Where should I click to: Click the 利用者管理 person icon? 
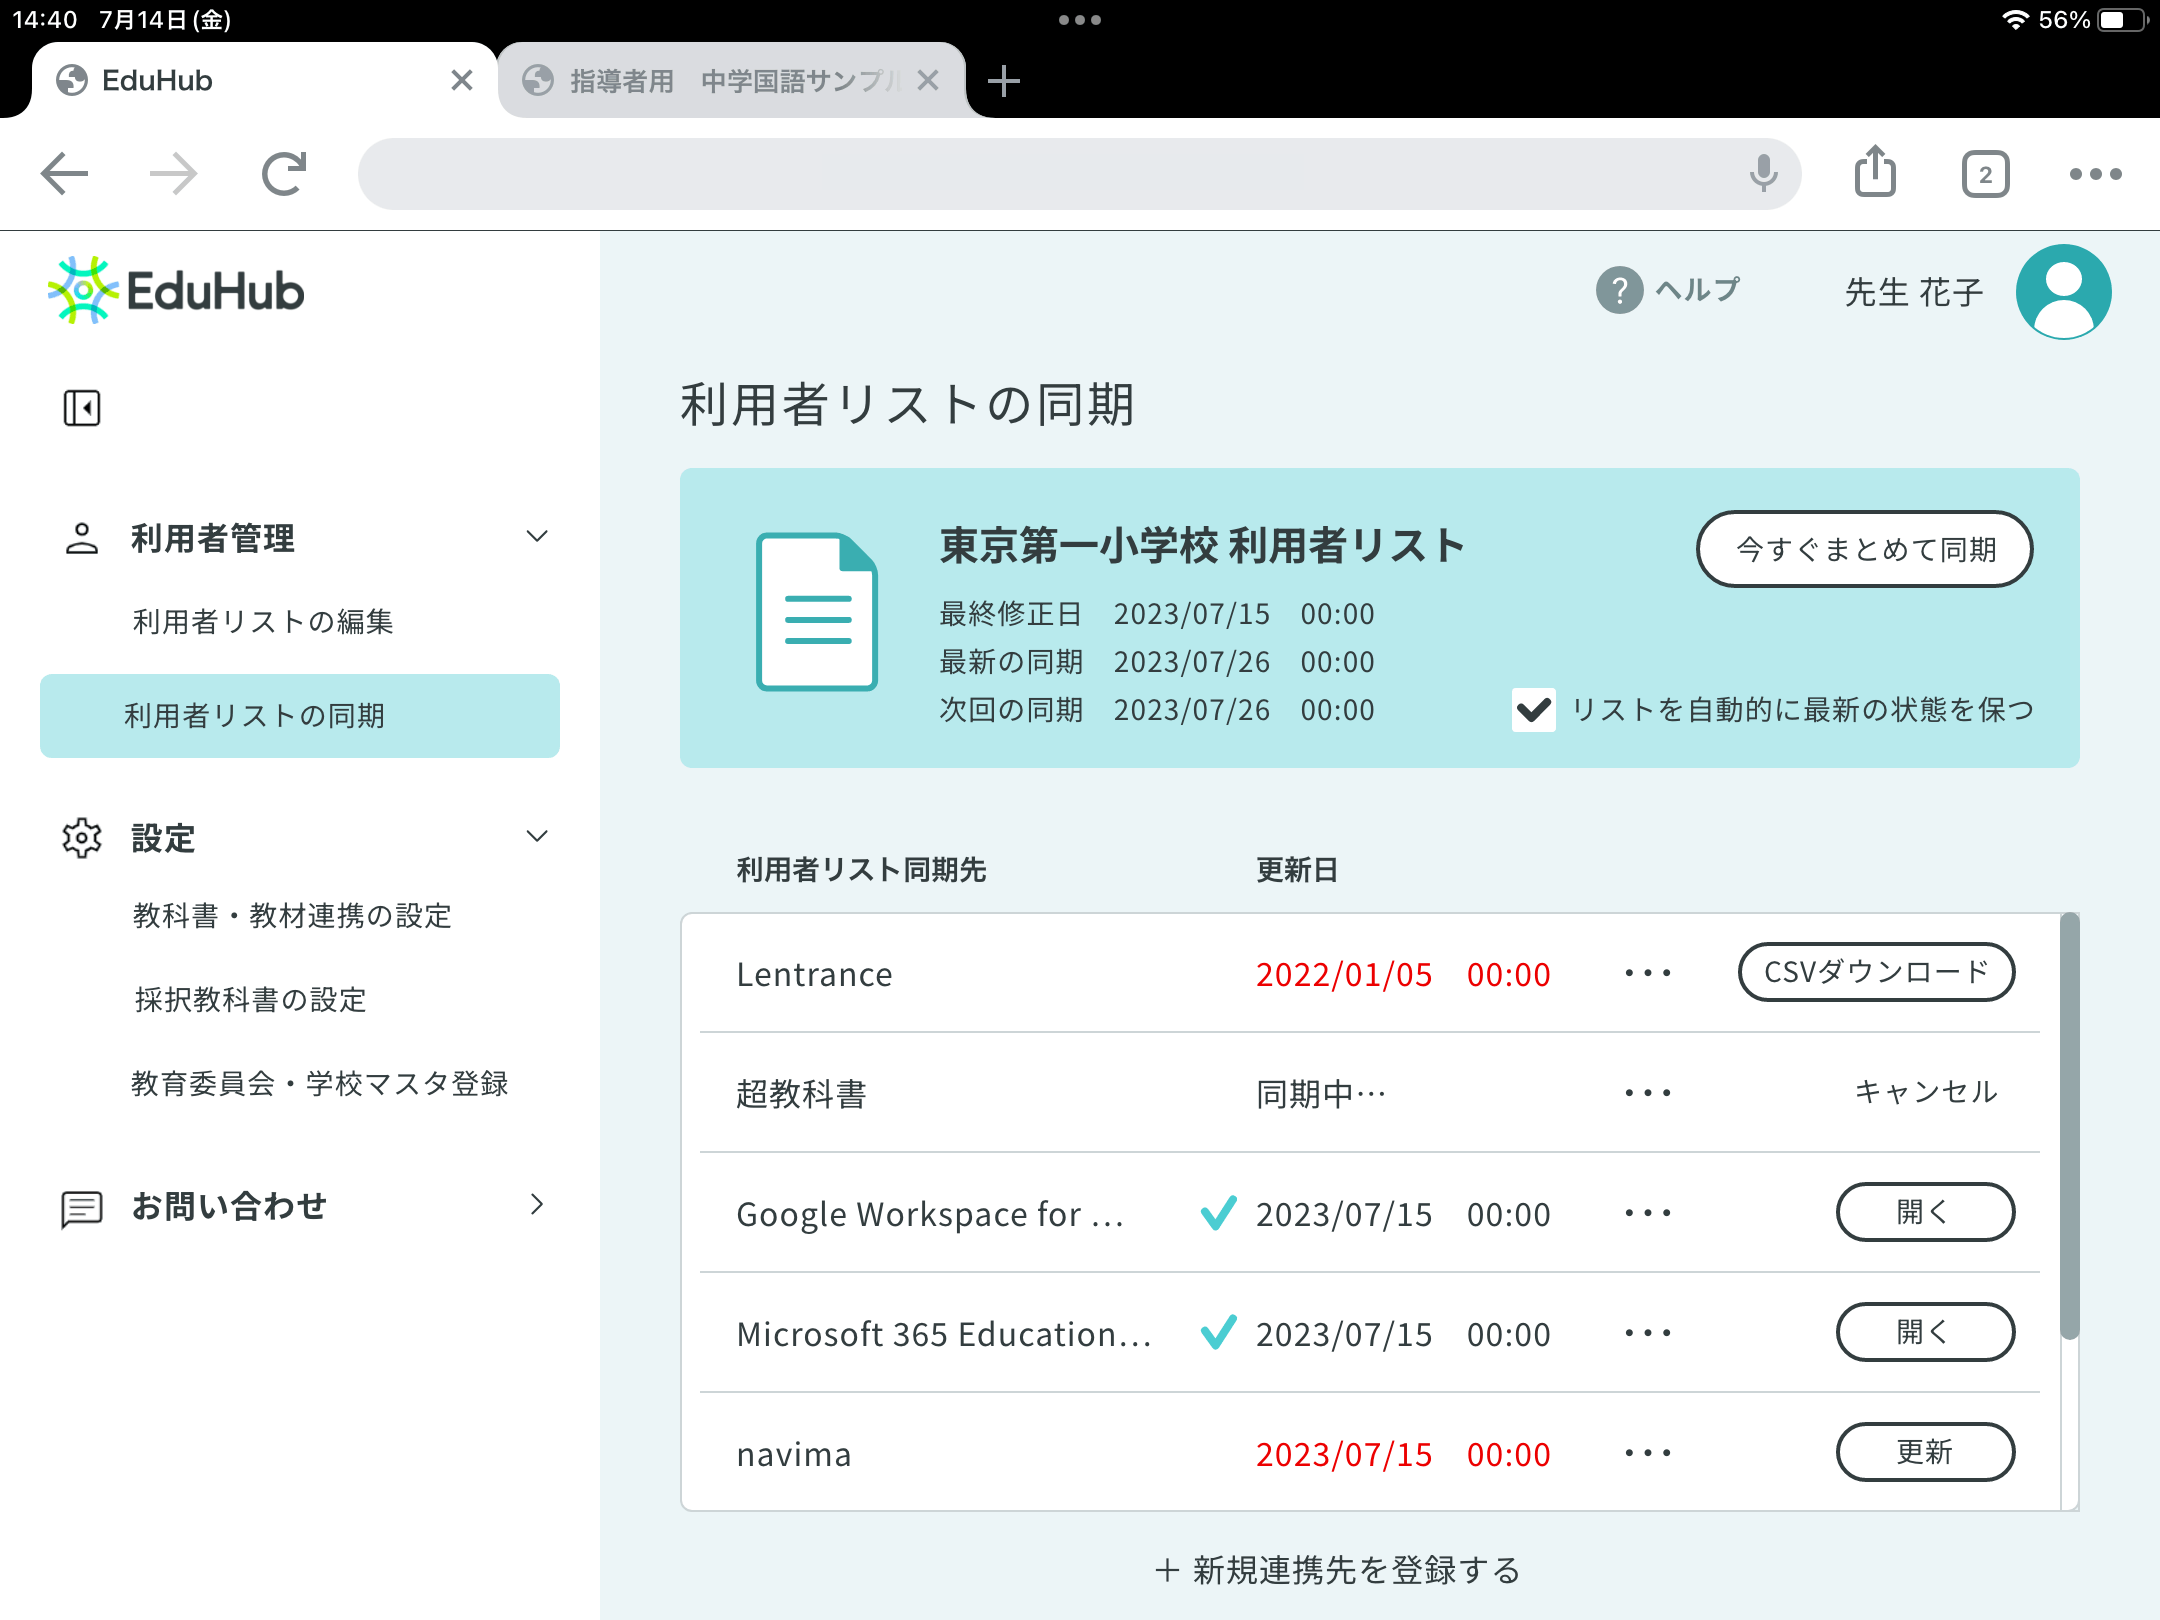click(82, 538)
